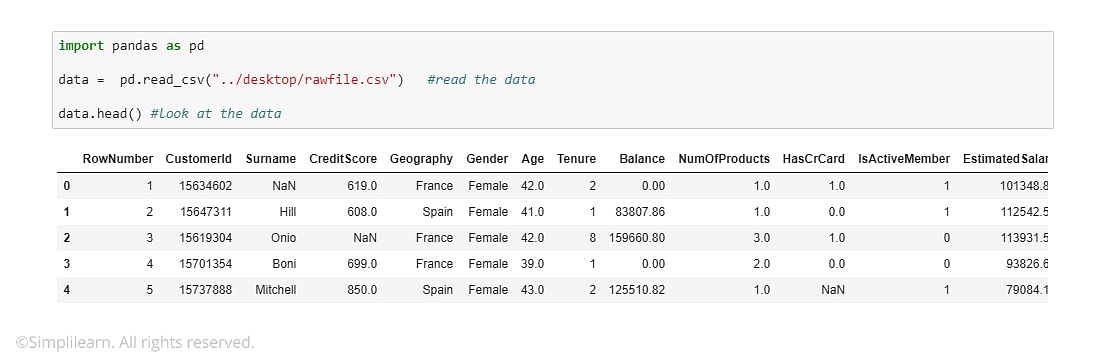Click the '#read the data' comment
The width and height of the screenshot is (1100, 360).
[481, 79]
